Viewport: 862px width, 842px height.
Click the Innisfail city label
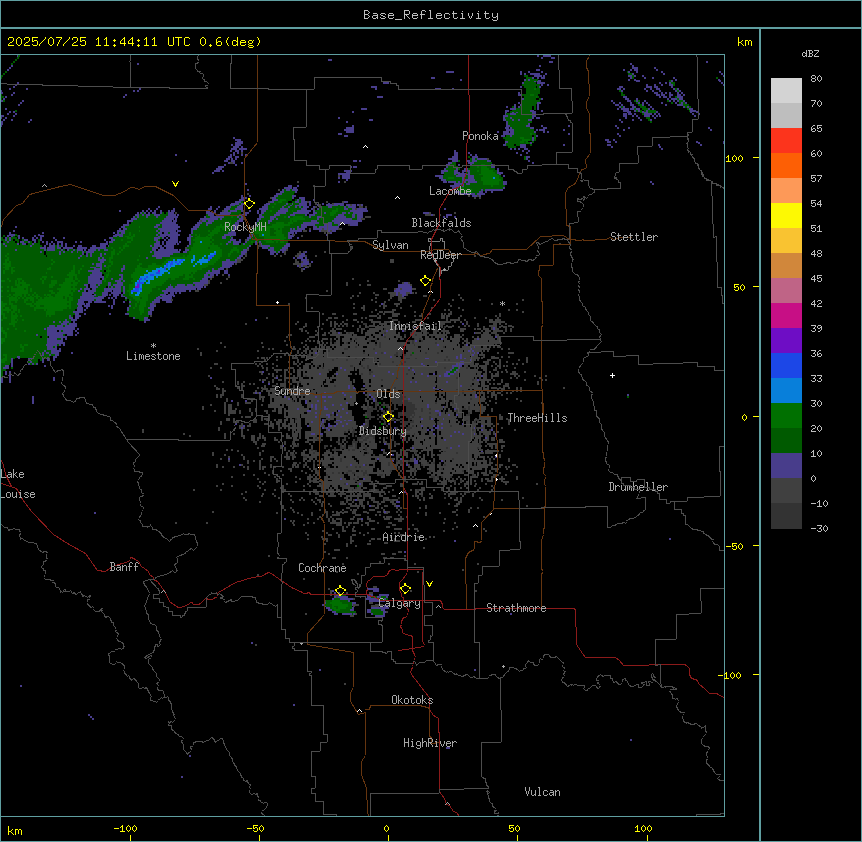click(x=416, y=326)
